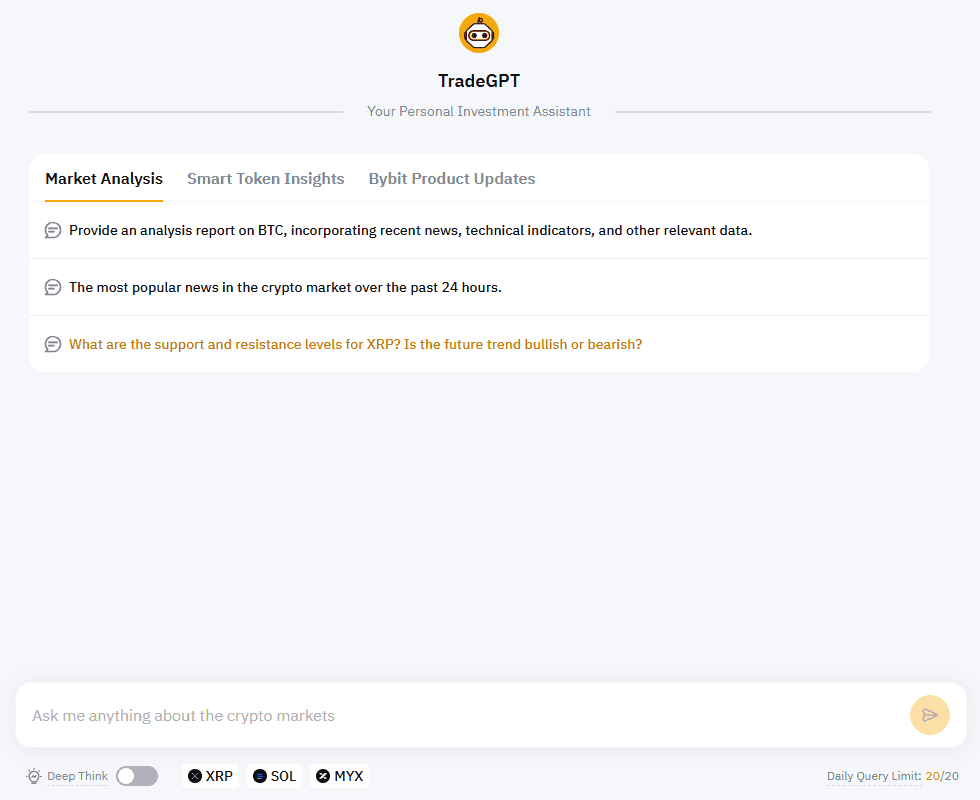Choose the SOL token chip
980x800 pixels.
275,776
